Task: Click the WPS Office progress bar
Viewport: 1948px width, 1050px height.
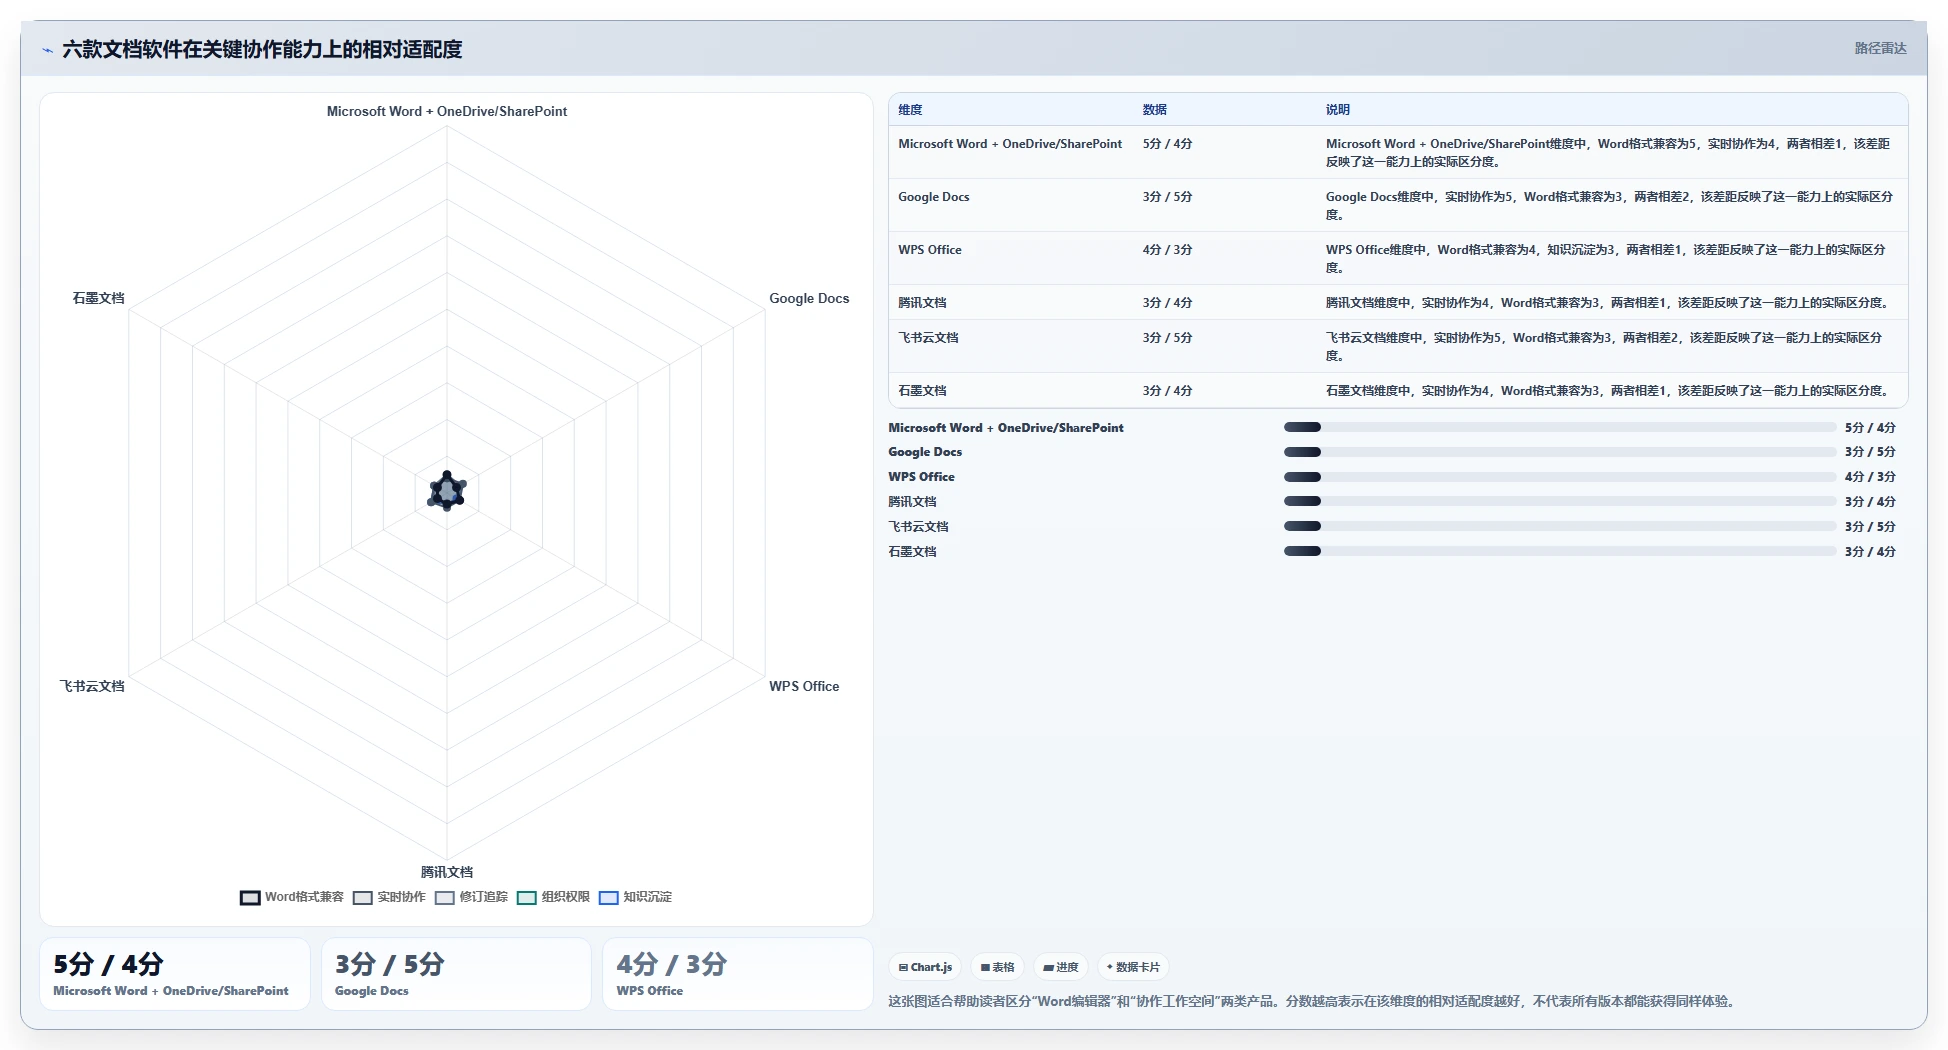Action: 1560,477
